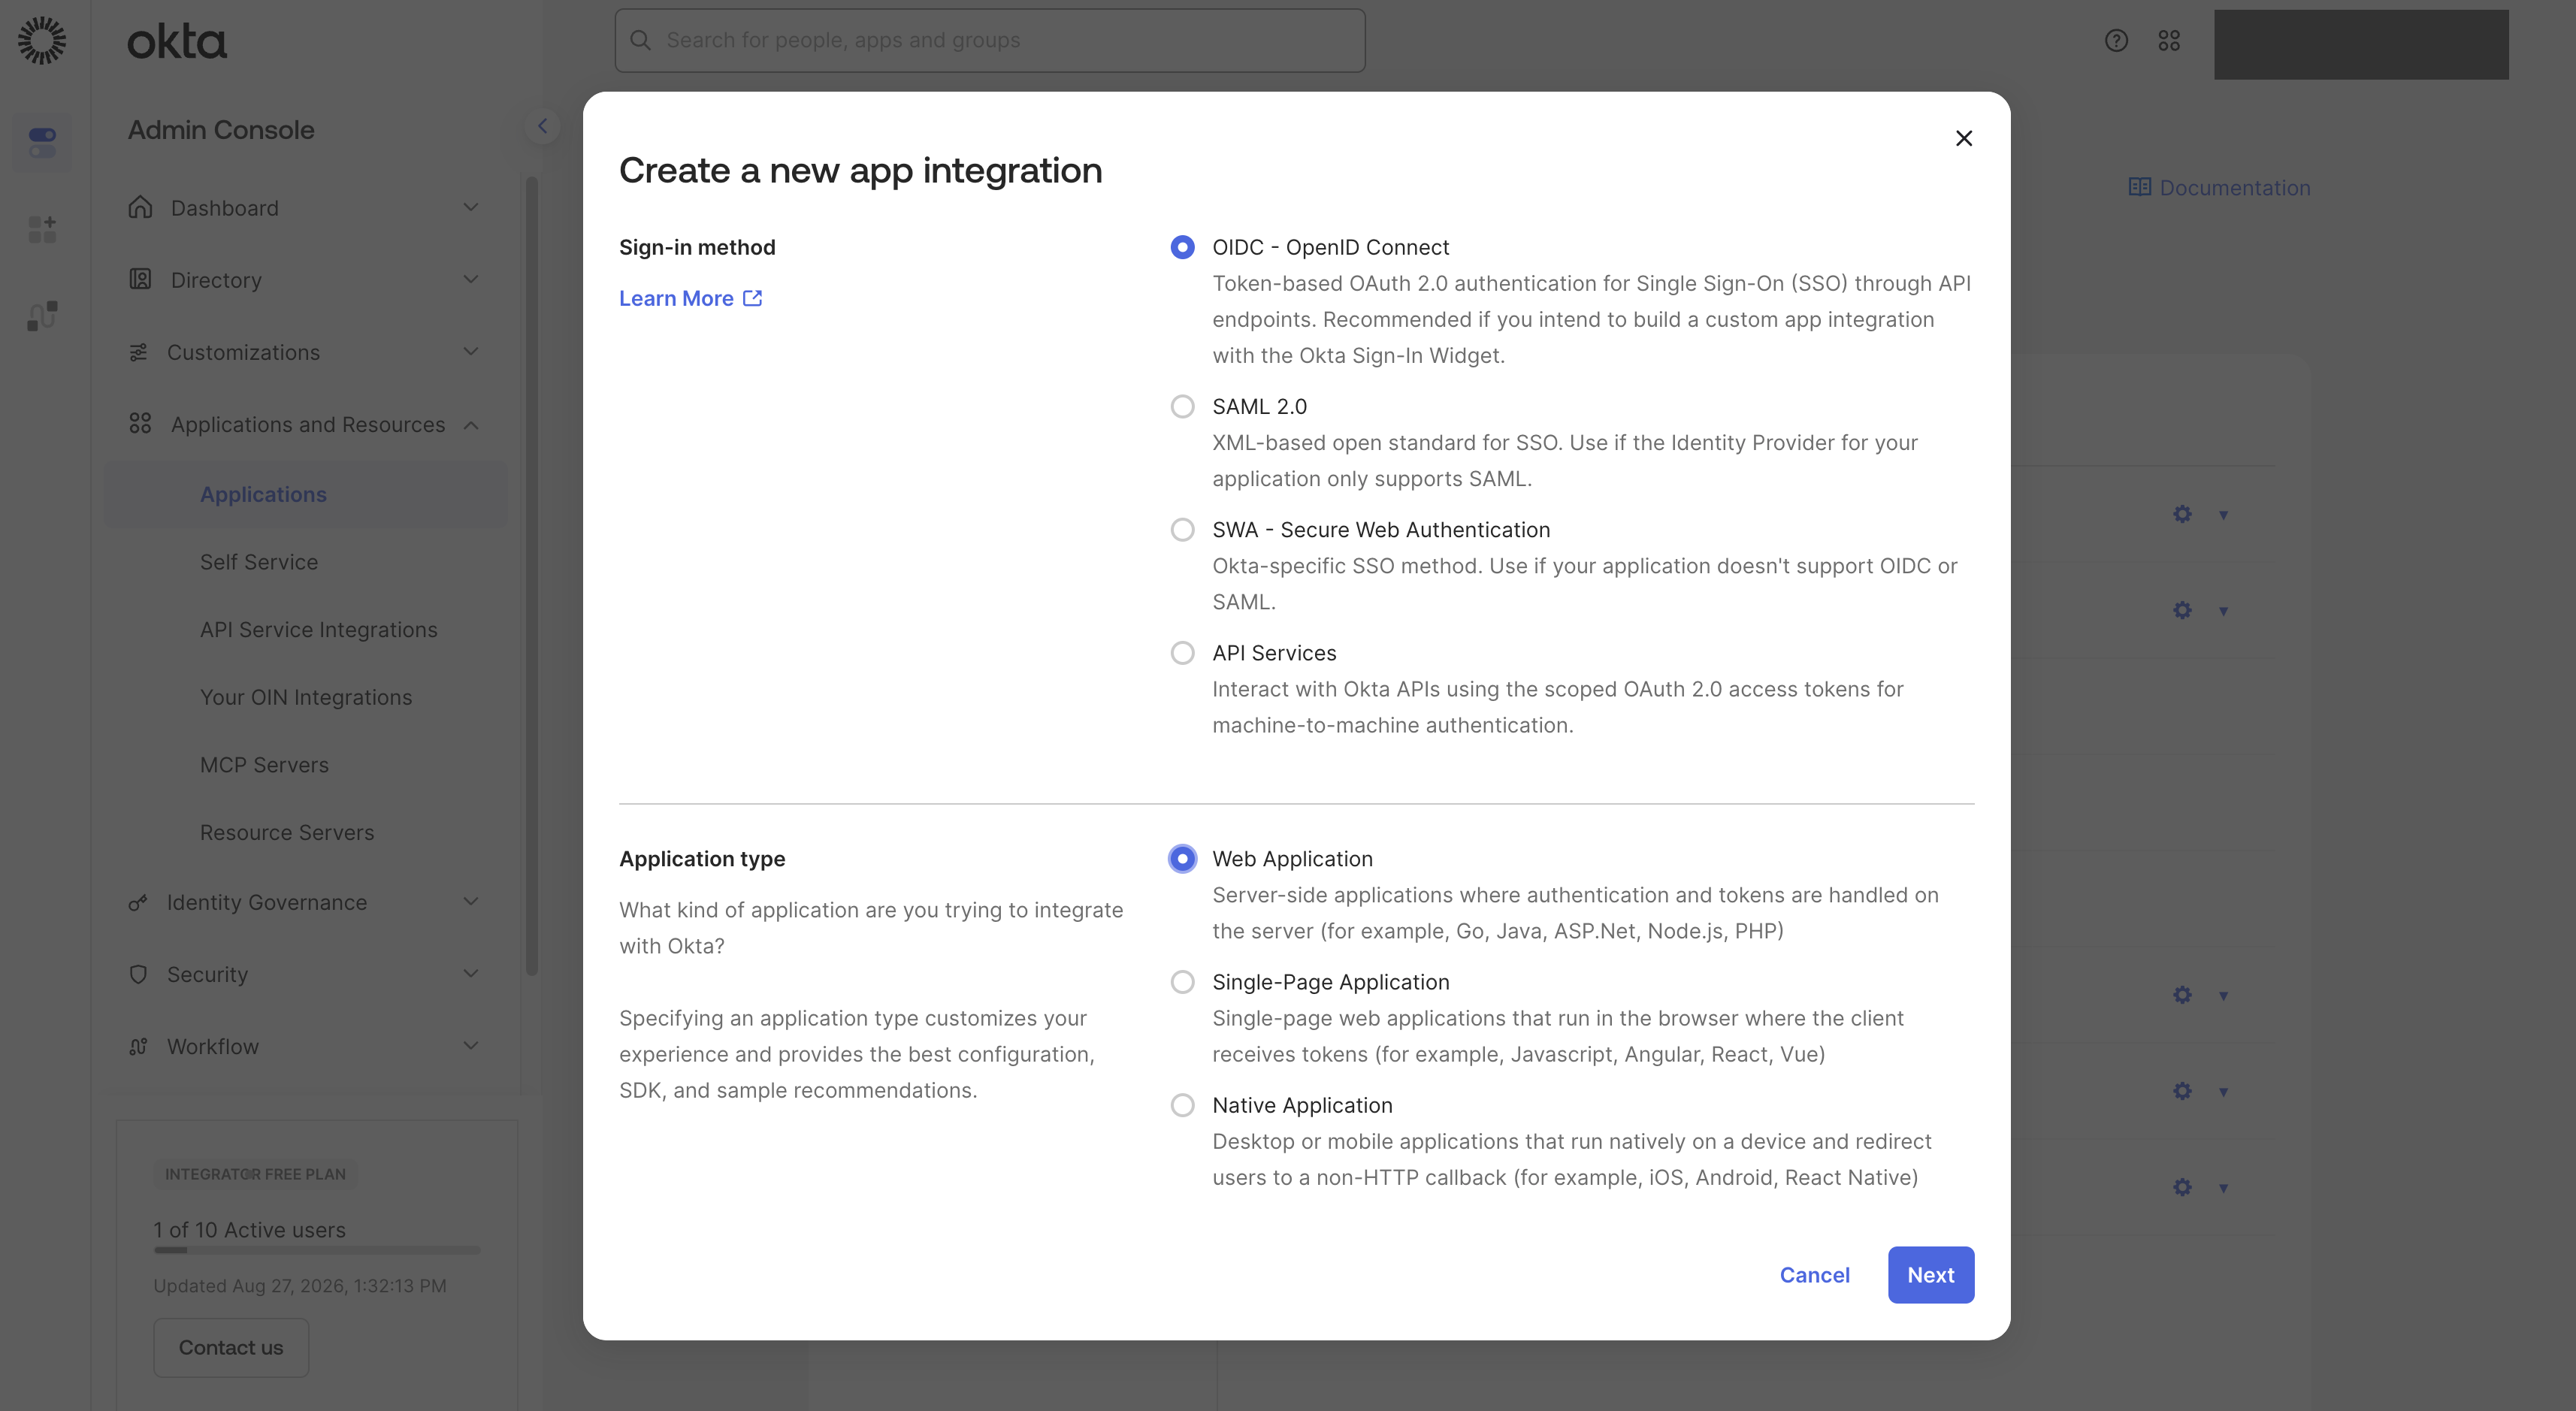
Task: Collapse Applications and Resources chevron
Action: tap(471, 425)
